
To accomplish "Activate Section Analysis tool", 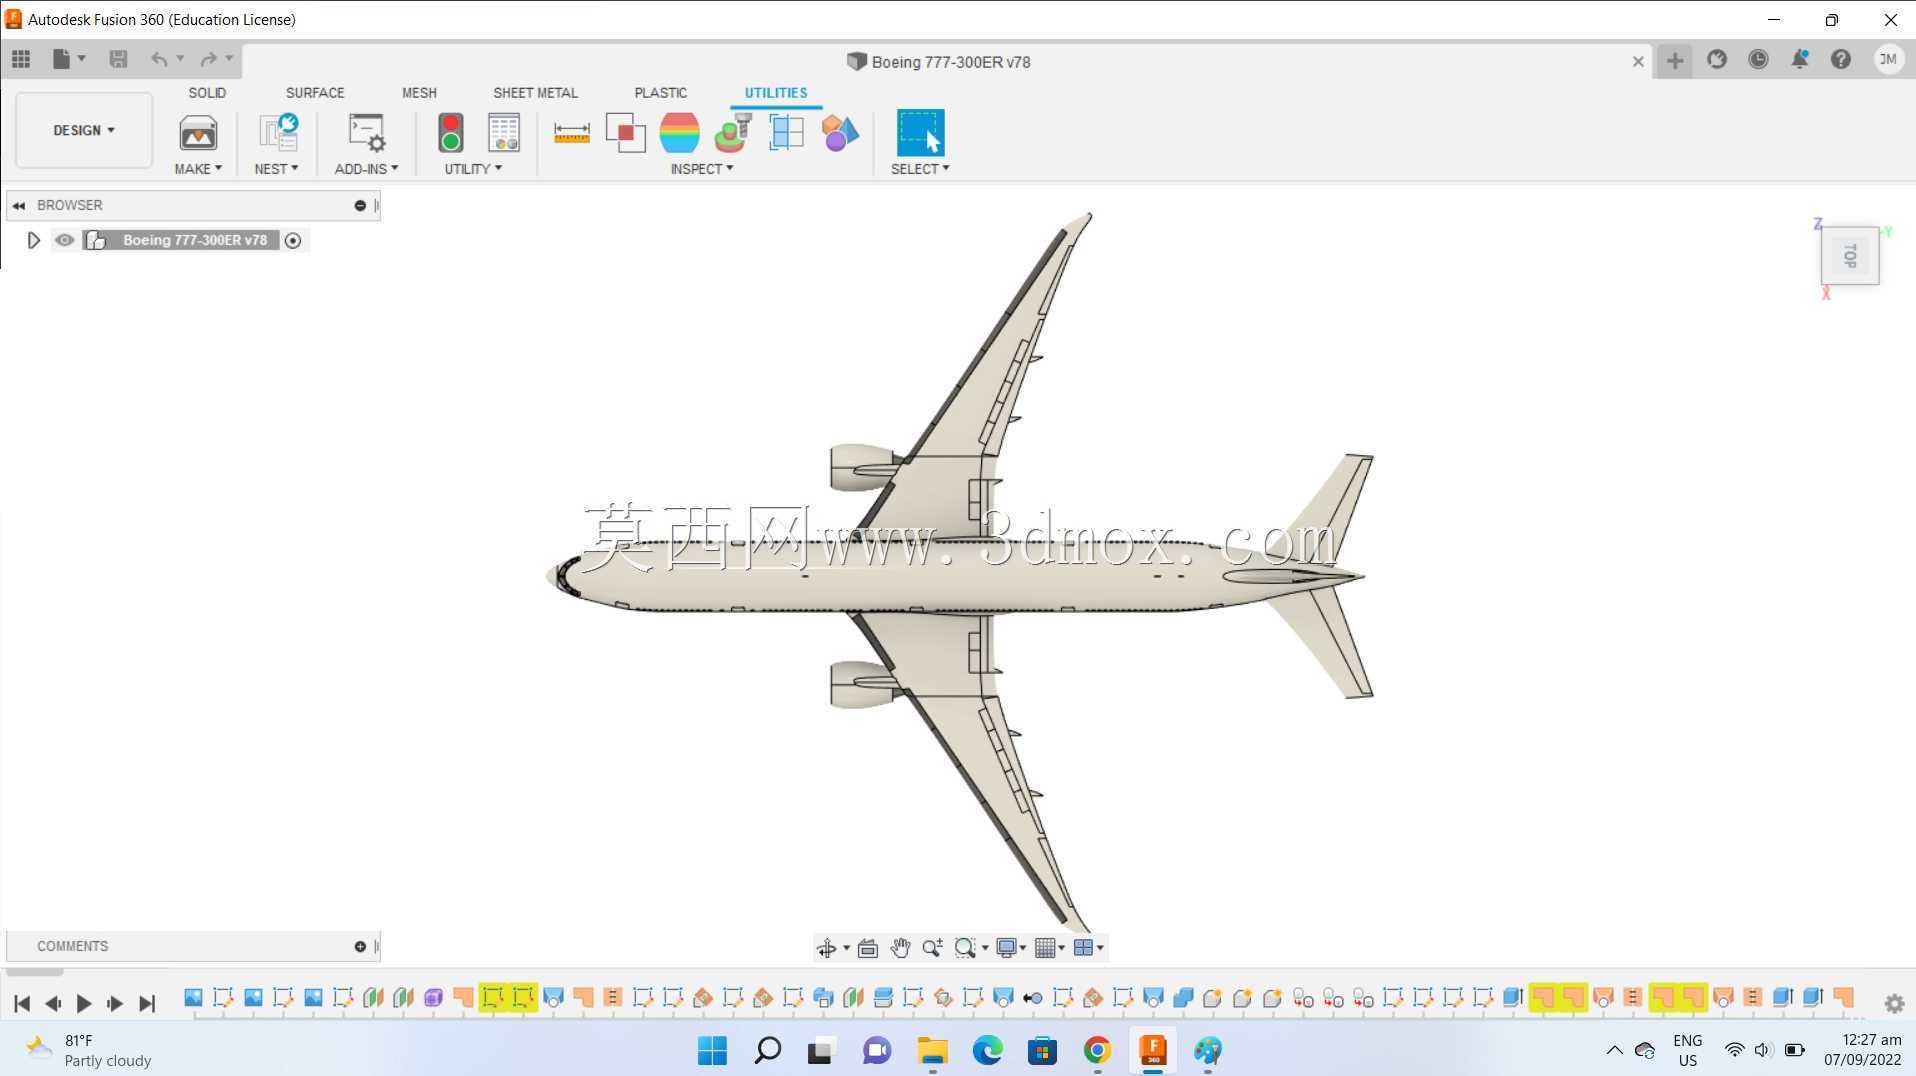I will 786,133.
